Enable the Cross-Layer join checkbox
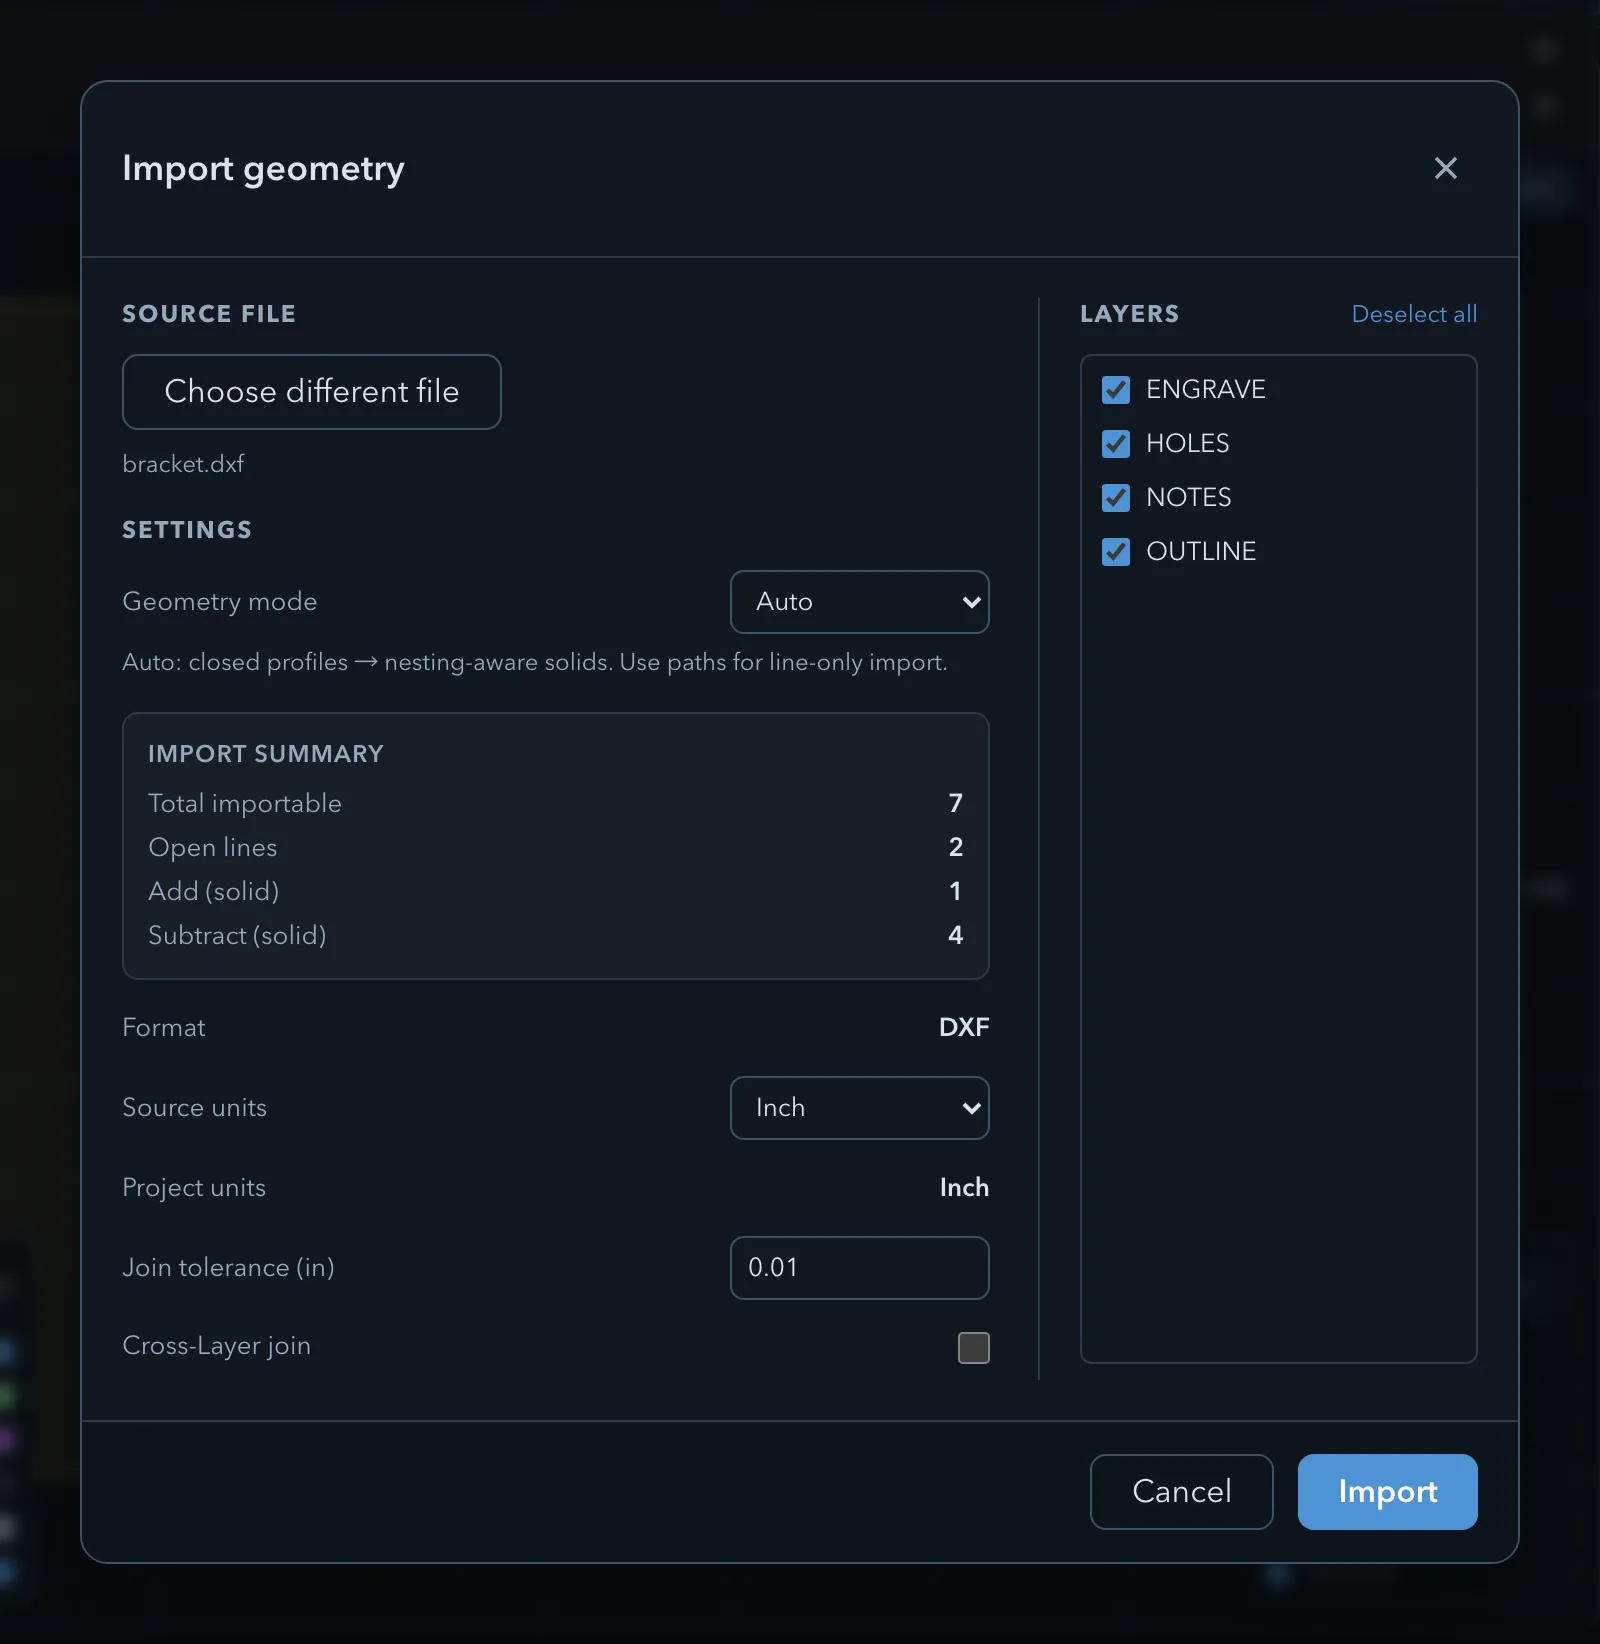Viewport: 1600px width, 1644px height. pos(974,1348)
